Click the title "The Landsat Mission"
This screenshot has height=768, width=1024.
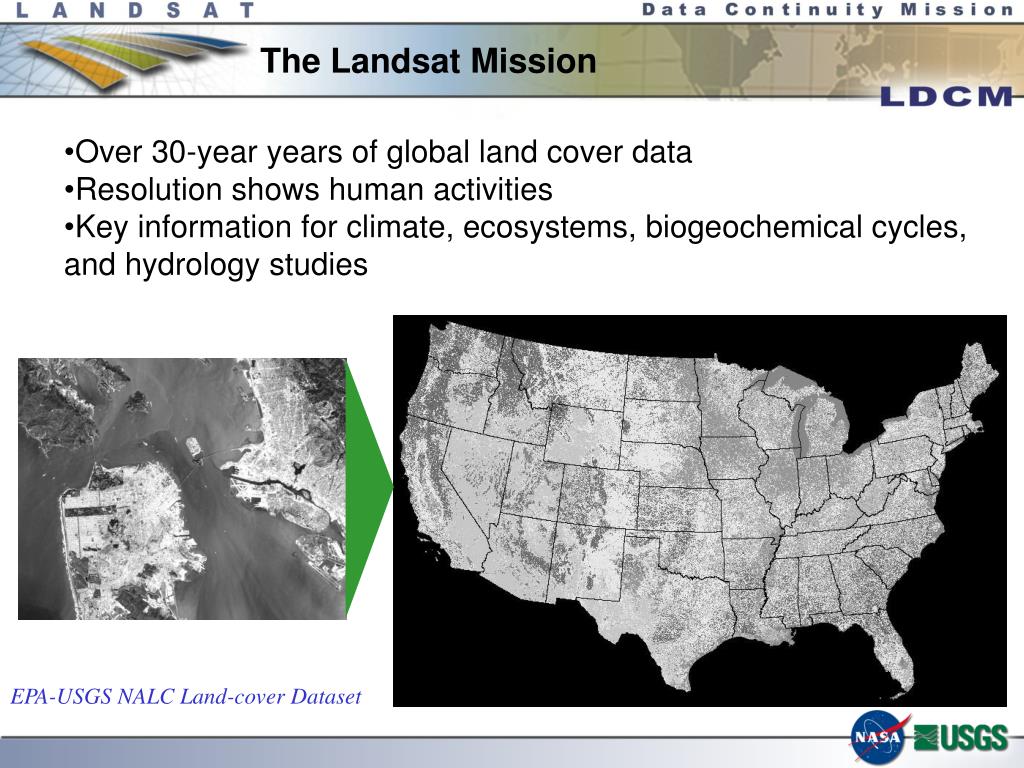(428, 61)
